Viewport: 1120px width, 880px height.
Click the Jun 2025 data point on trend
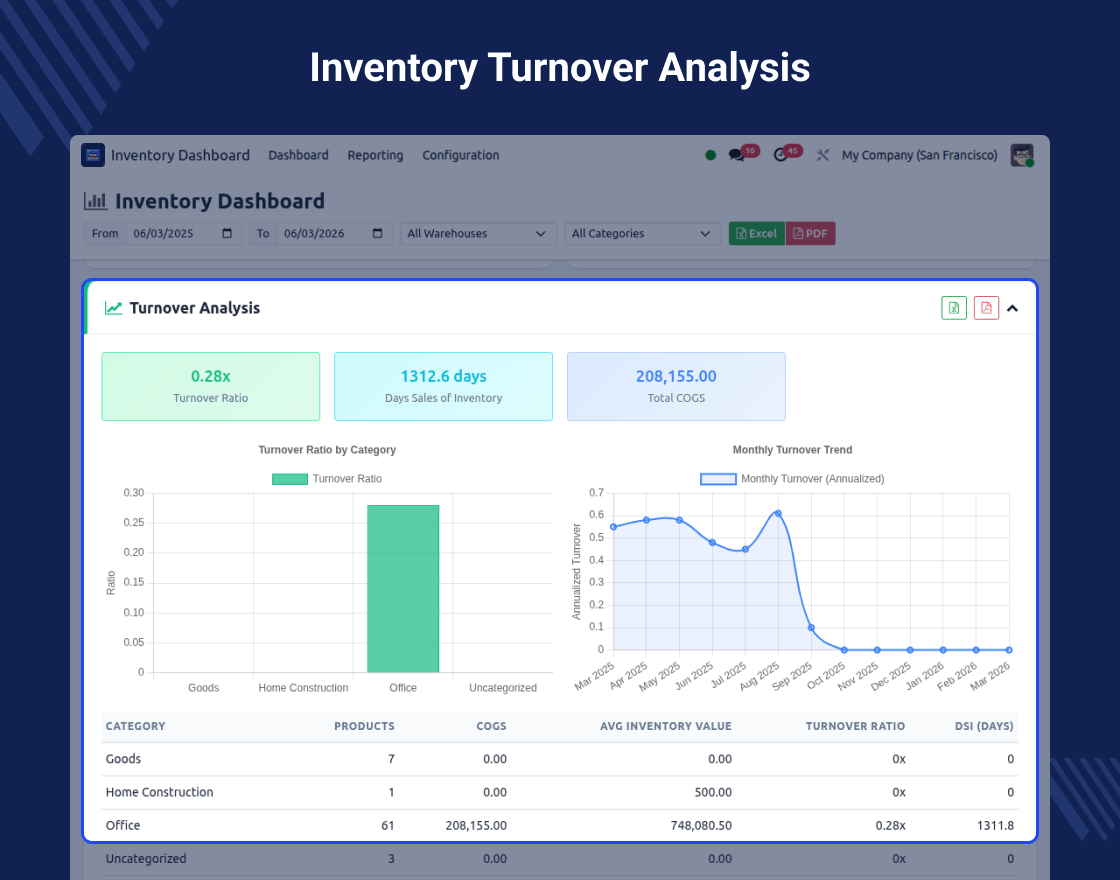tap(712, 543)
